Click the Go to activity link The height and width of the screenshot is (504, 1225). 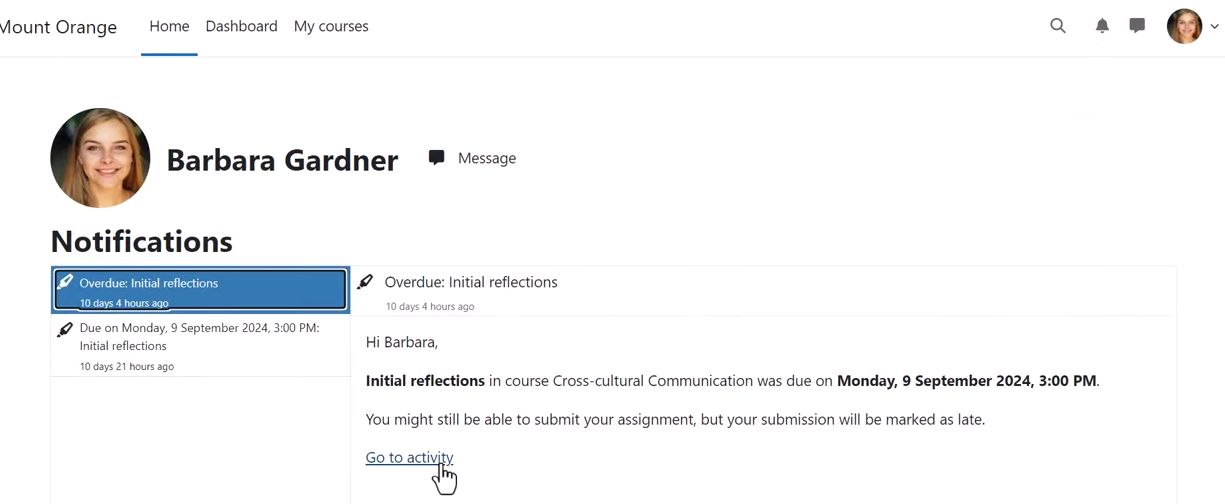click(x=409, y=457)
